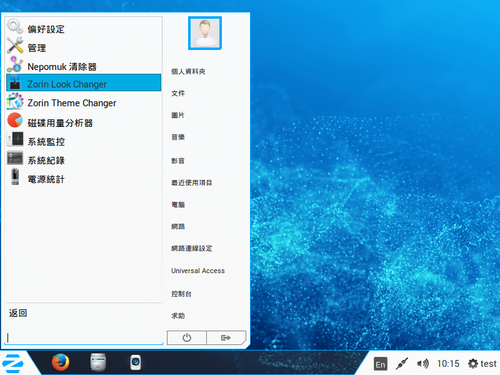
Task: Open Nepomuk 清除器 entry
Action: click(x=84, y=66)
